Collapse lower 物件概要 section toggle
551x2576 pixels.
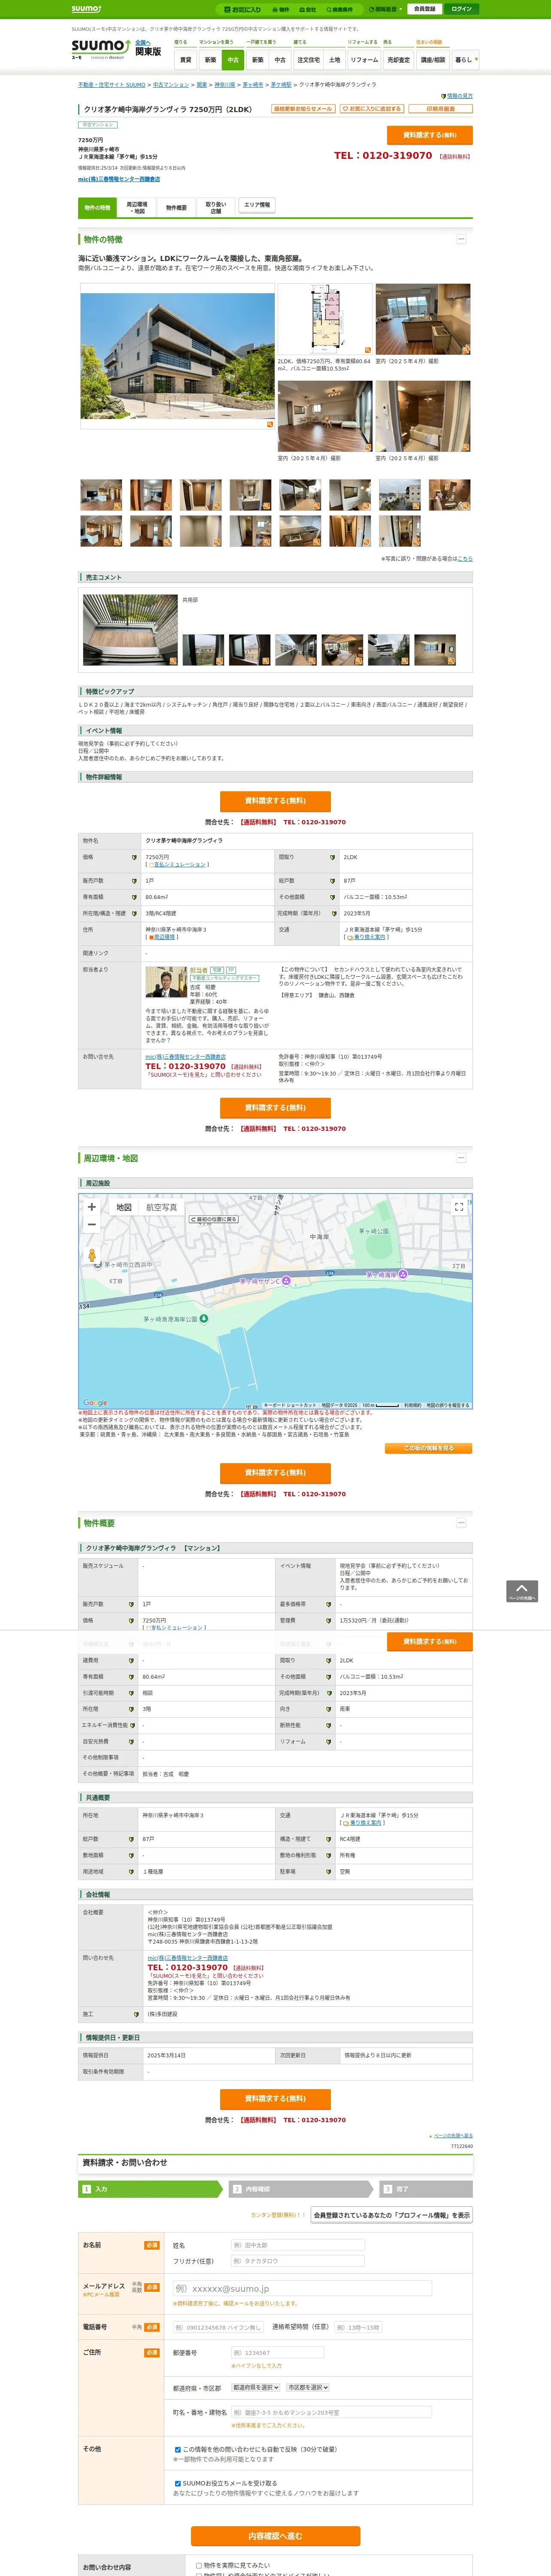(x=461, y=1523)
